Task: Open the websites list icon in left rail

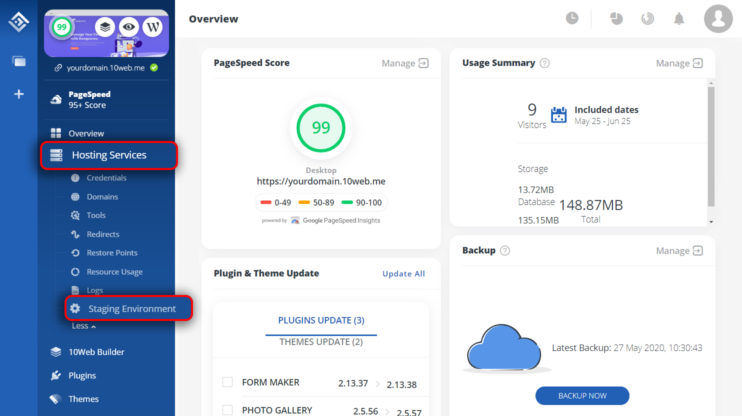Action: pyautogui.click(x=19, y=62)
